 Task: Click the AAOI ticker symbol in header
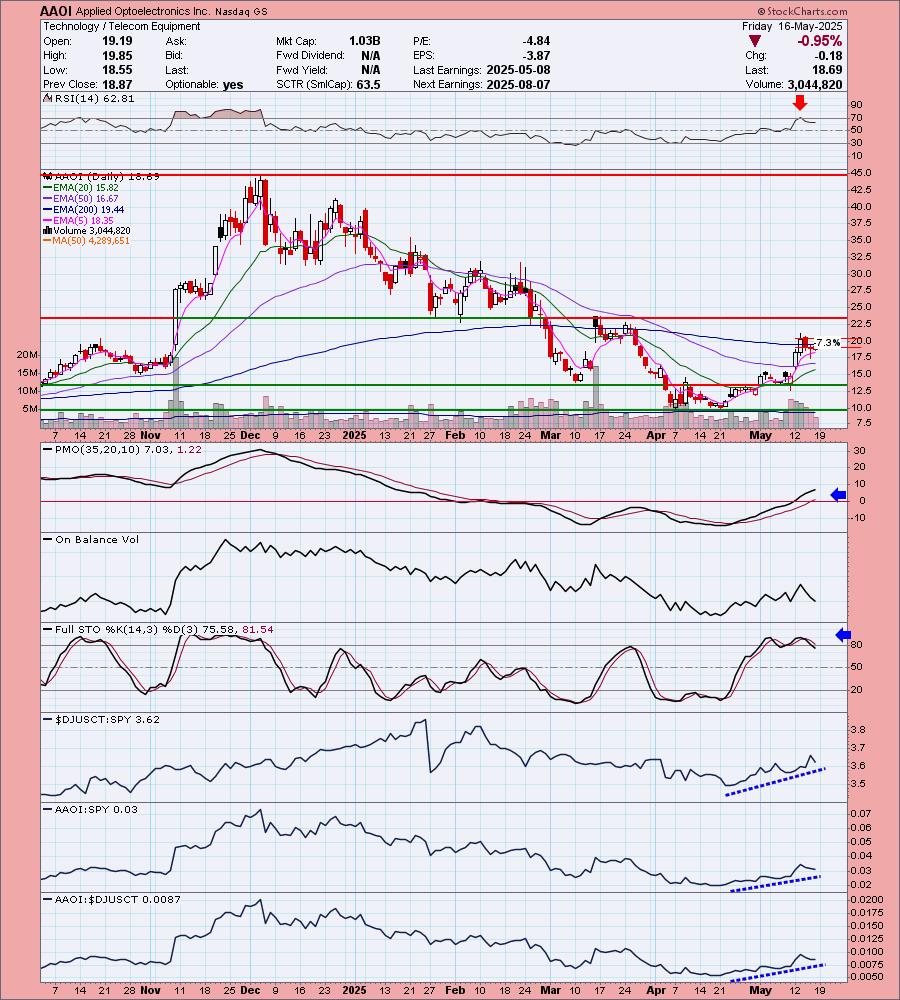(56, 11)
